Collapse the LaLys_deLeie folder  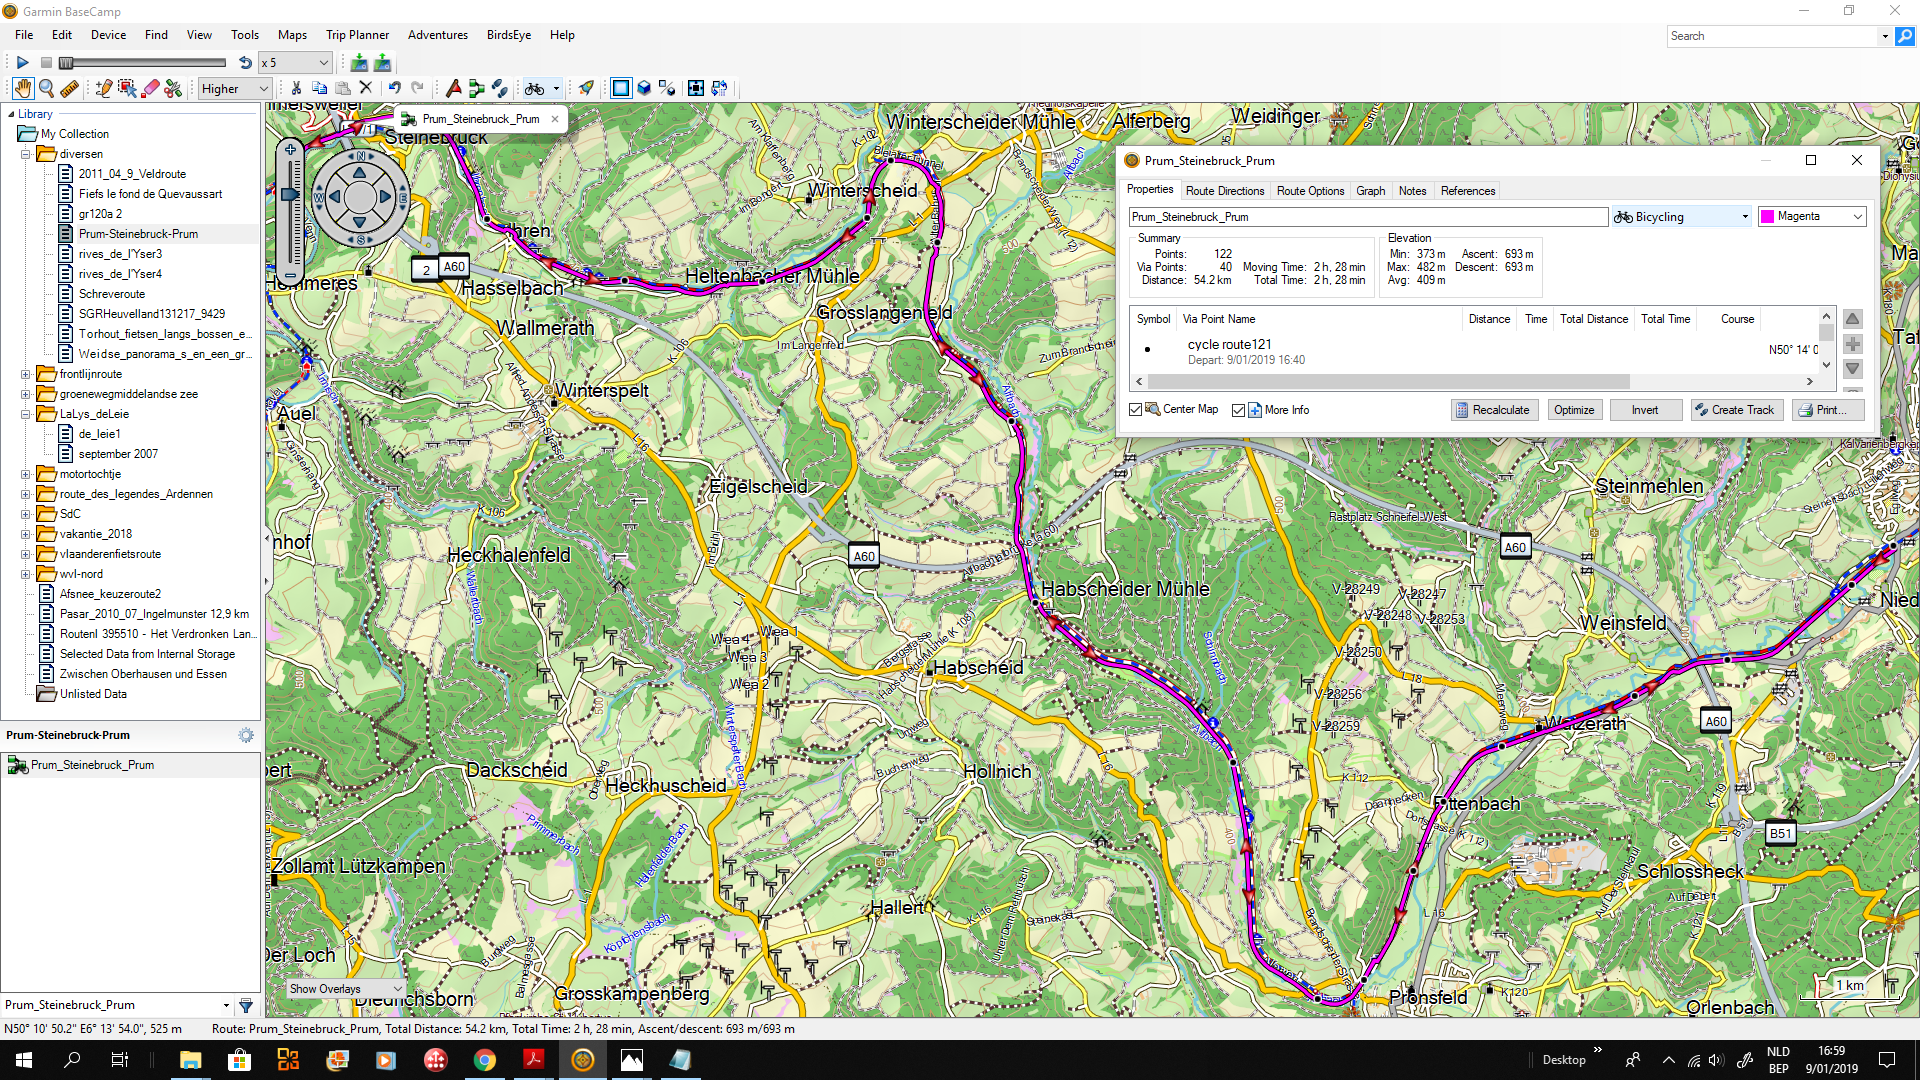pos(26,414)
